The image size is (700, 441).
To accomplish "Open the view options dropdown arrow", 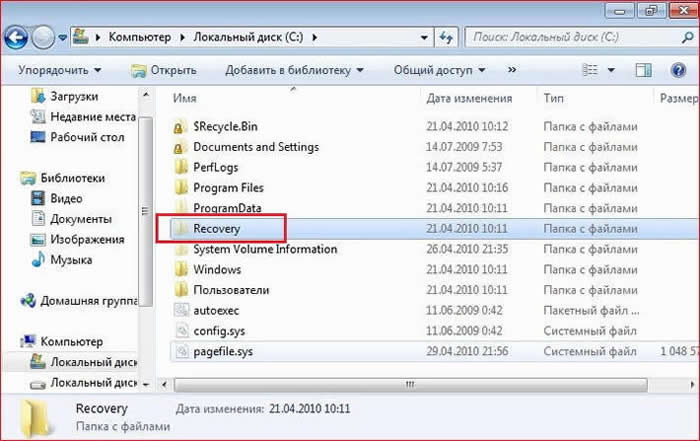I will pyautogui.click(x=611, y=70).
